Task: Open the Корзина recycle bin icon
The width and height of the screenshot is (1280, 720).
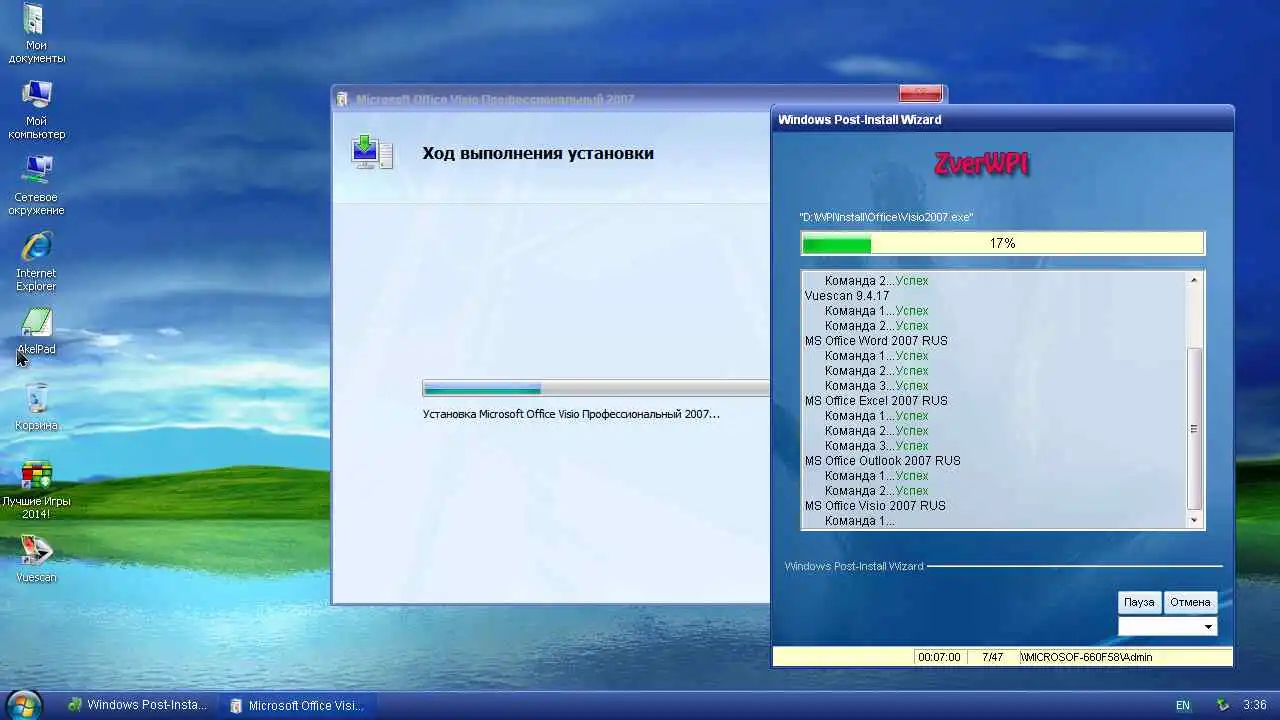Action: (36, 408)
